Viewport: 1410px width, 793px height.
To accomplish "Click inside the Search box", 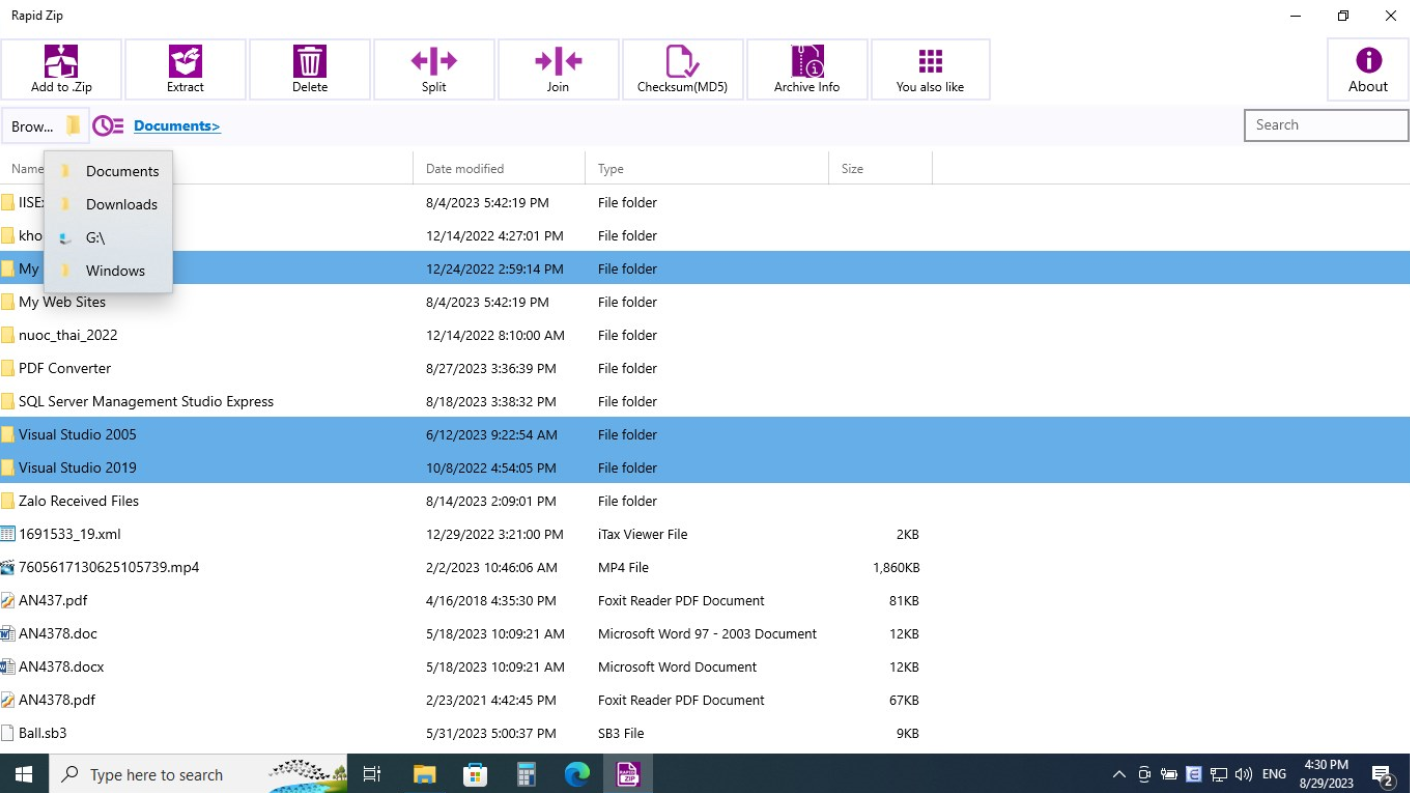I will click(x=1326, y=125).
